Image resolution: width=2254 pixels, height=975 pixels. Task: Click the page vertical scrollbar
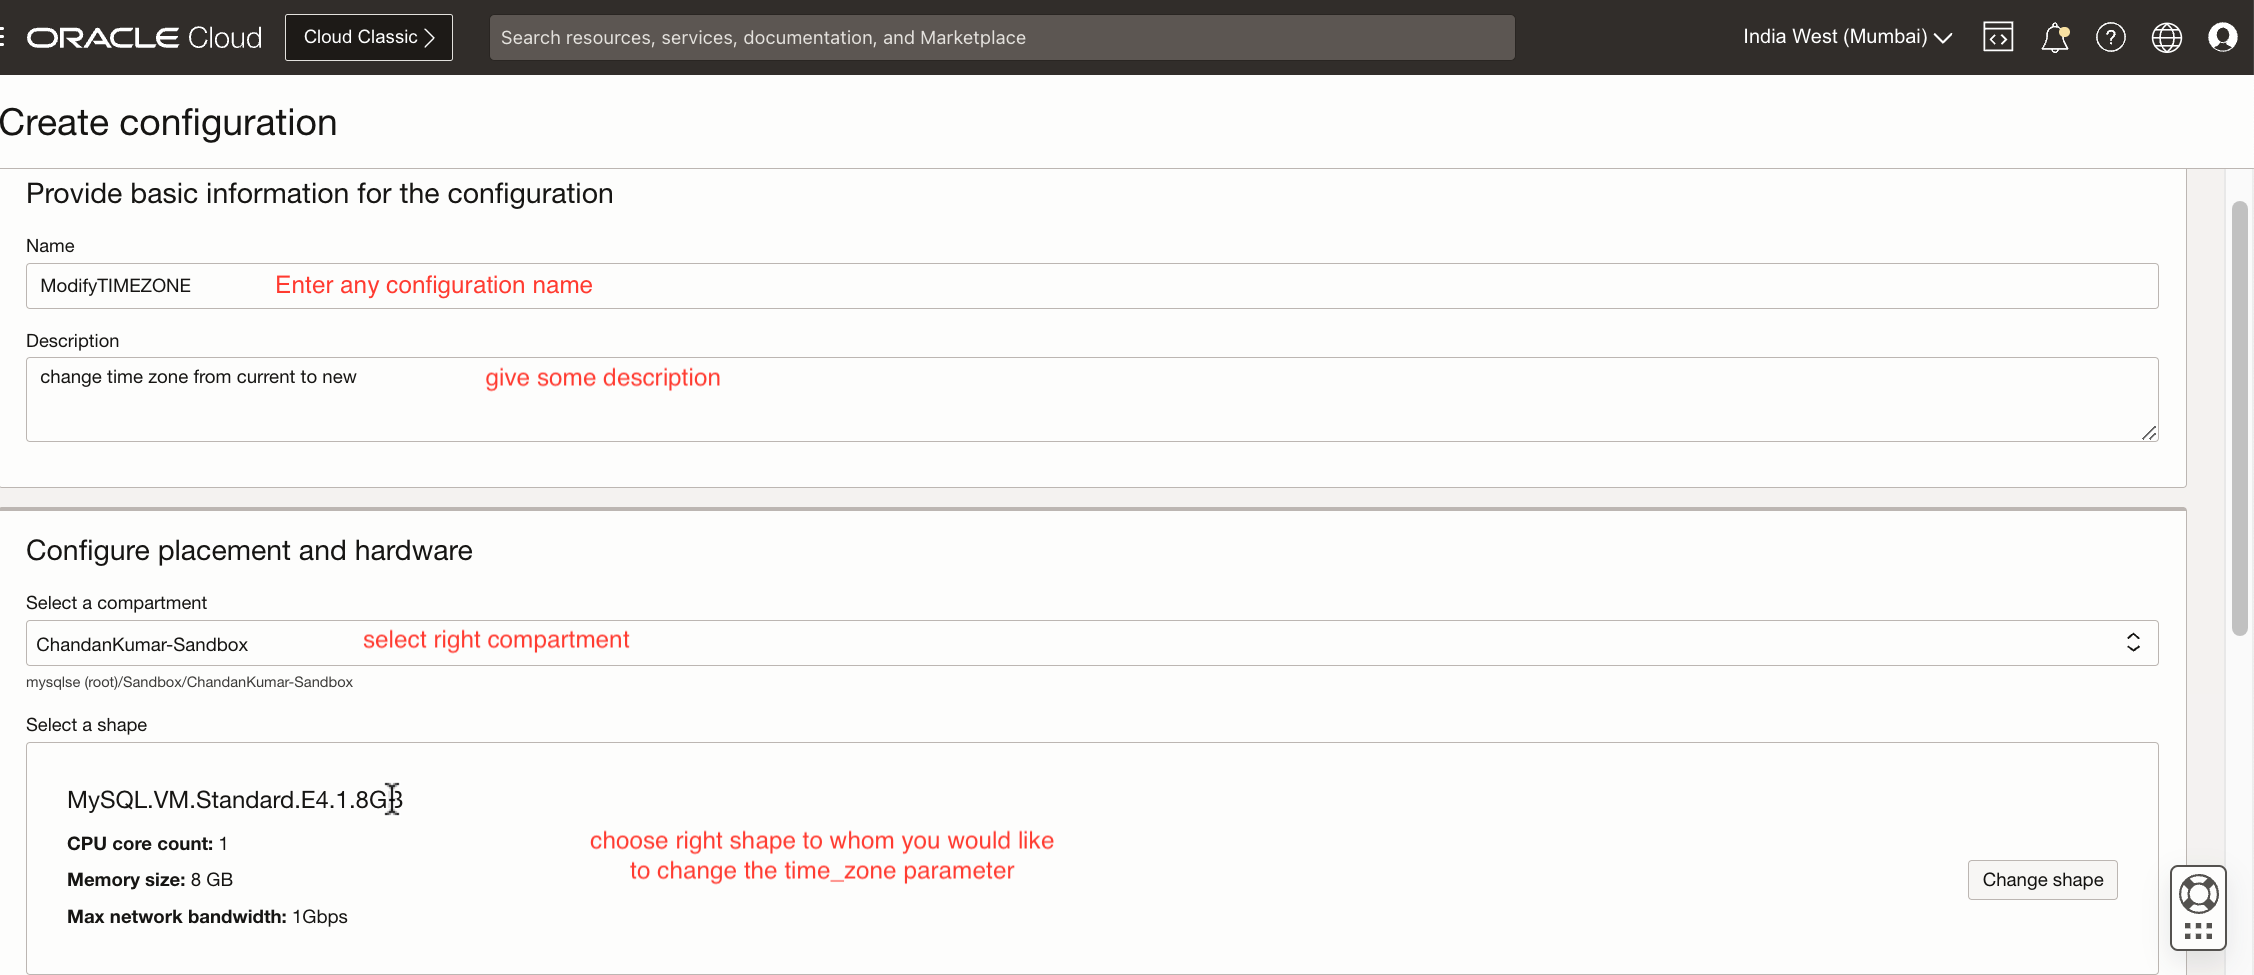[x=2240, y=418]
